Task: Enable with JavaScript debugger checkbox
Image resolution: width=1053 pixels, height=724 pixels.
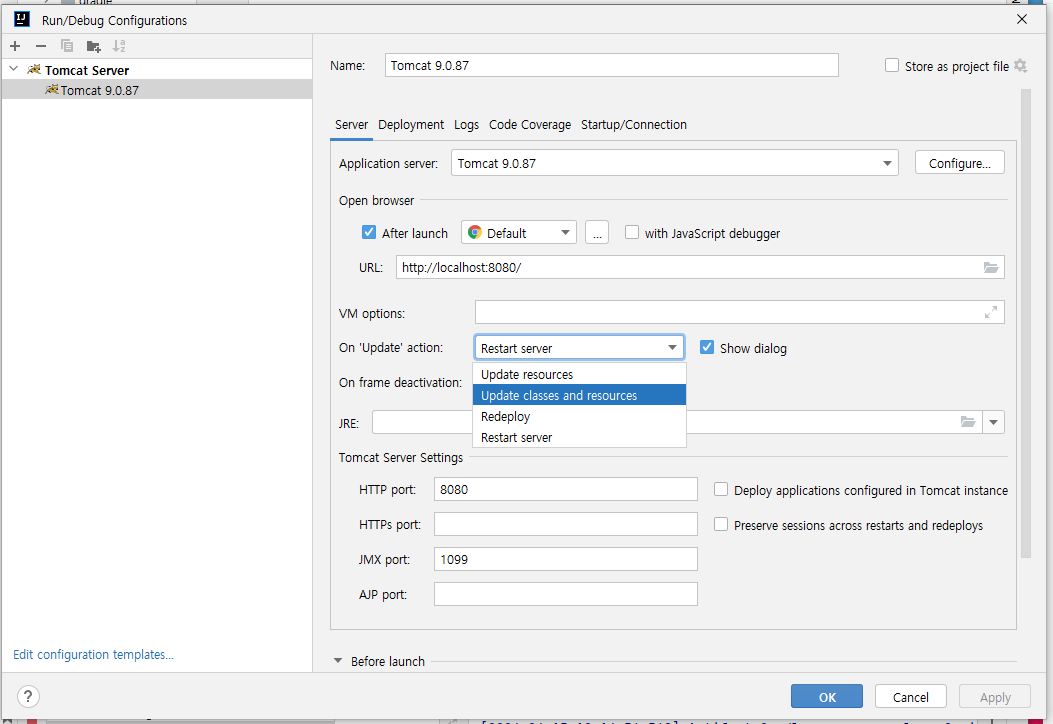Action: (632, 232)
